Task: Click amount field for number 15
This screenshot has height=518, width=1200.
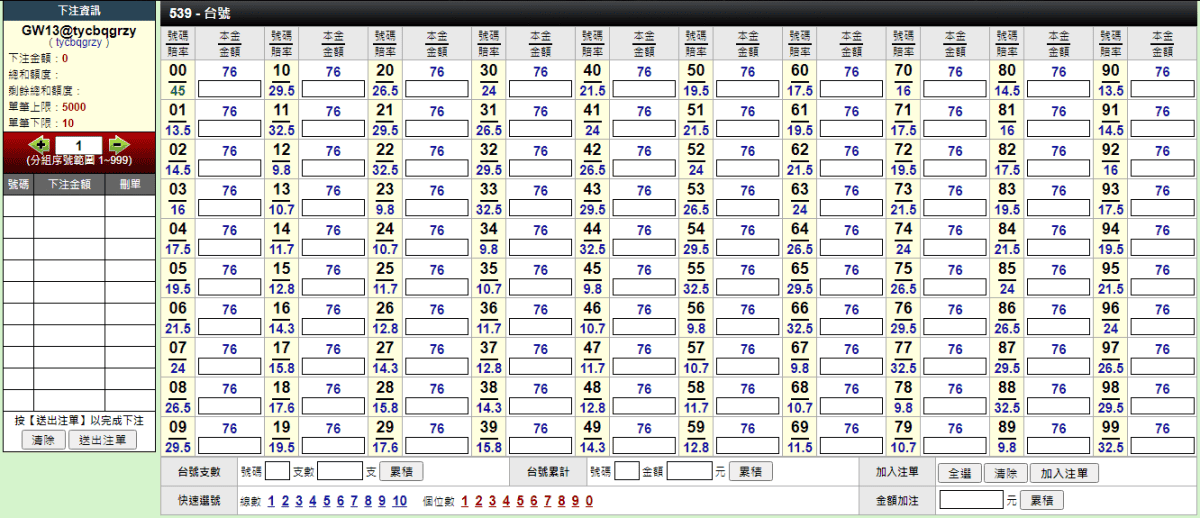Action: pos(334,288)
